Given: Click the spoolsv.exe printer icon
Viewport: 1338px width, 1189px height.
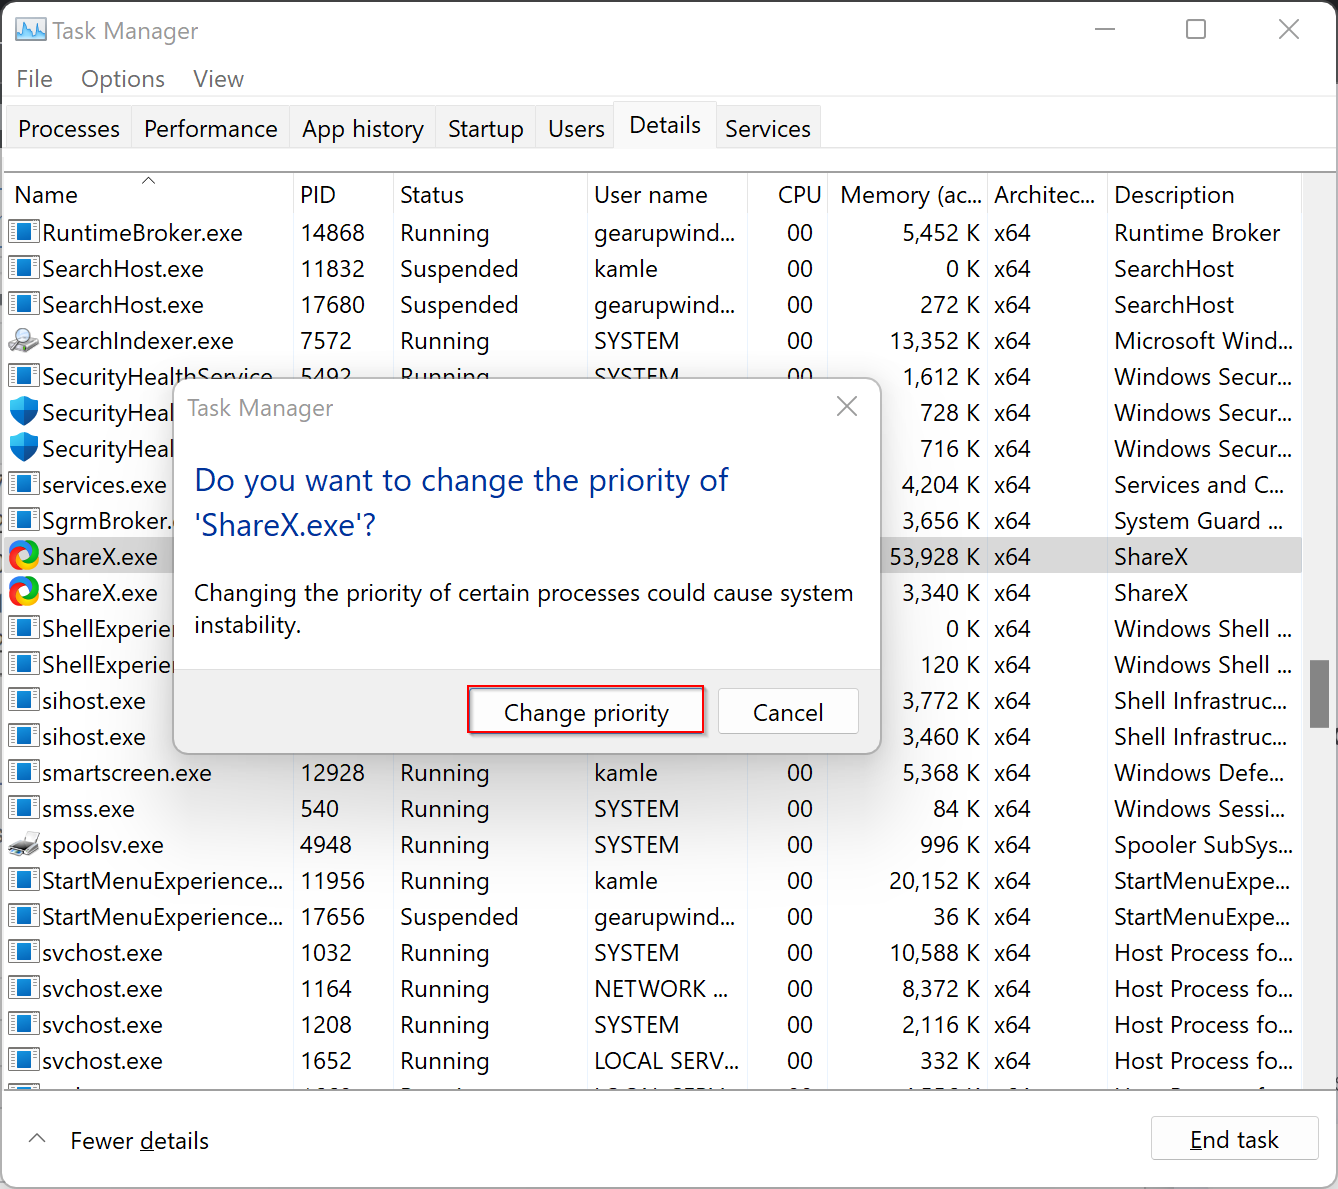Looking at the screenshot, I should [24, 844].
